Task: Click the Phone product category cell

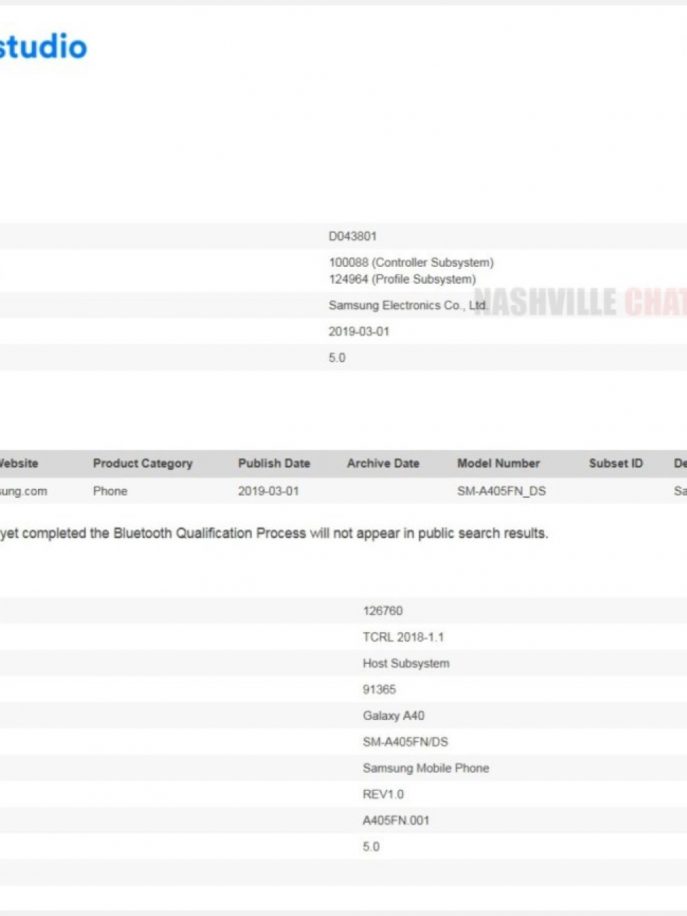Action: coord(110,492)
